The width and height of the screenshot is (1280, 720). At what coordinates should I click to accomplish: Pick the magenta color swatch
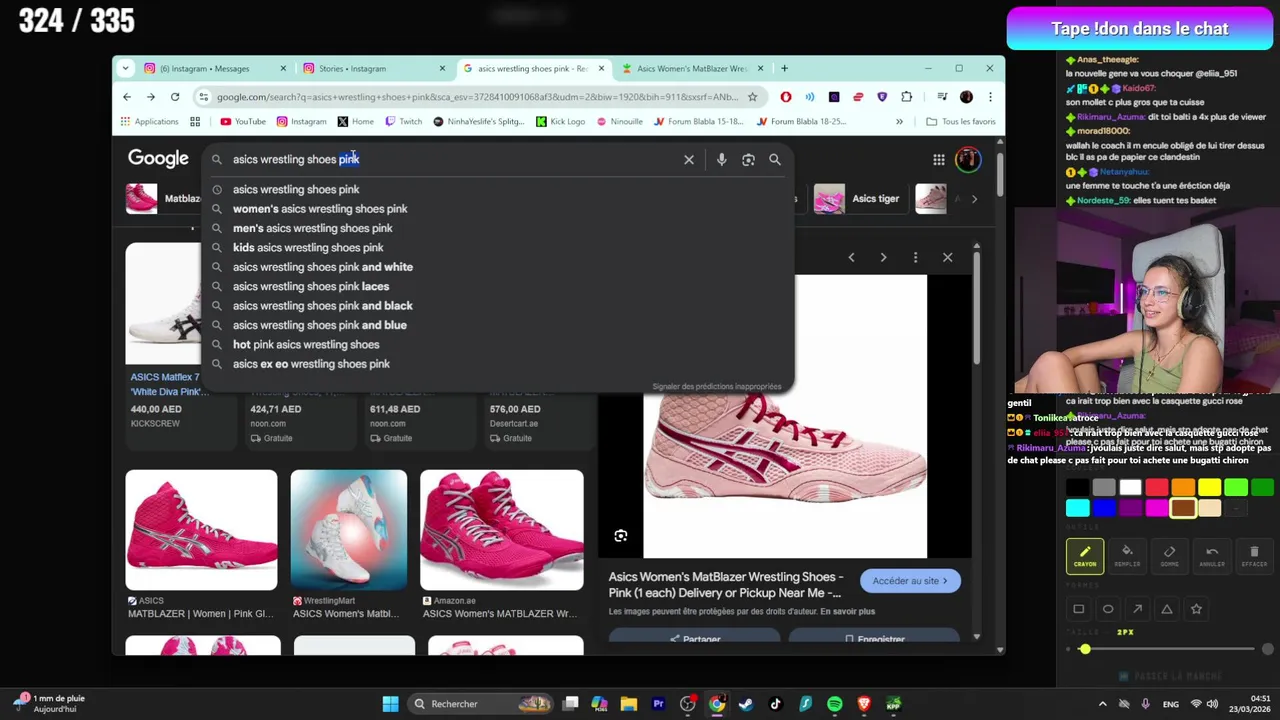coord(1157,508)
